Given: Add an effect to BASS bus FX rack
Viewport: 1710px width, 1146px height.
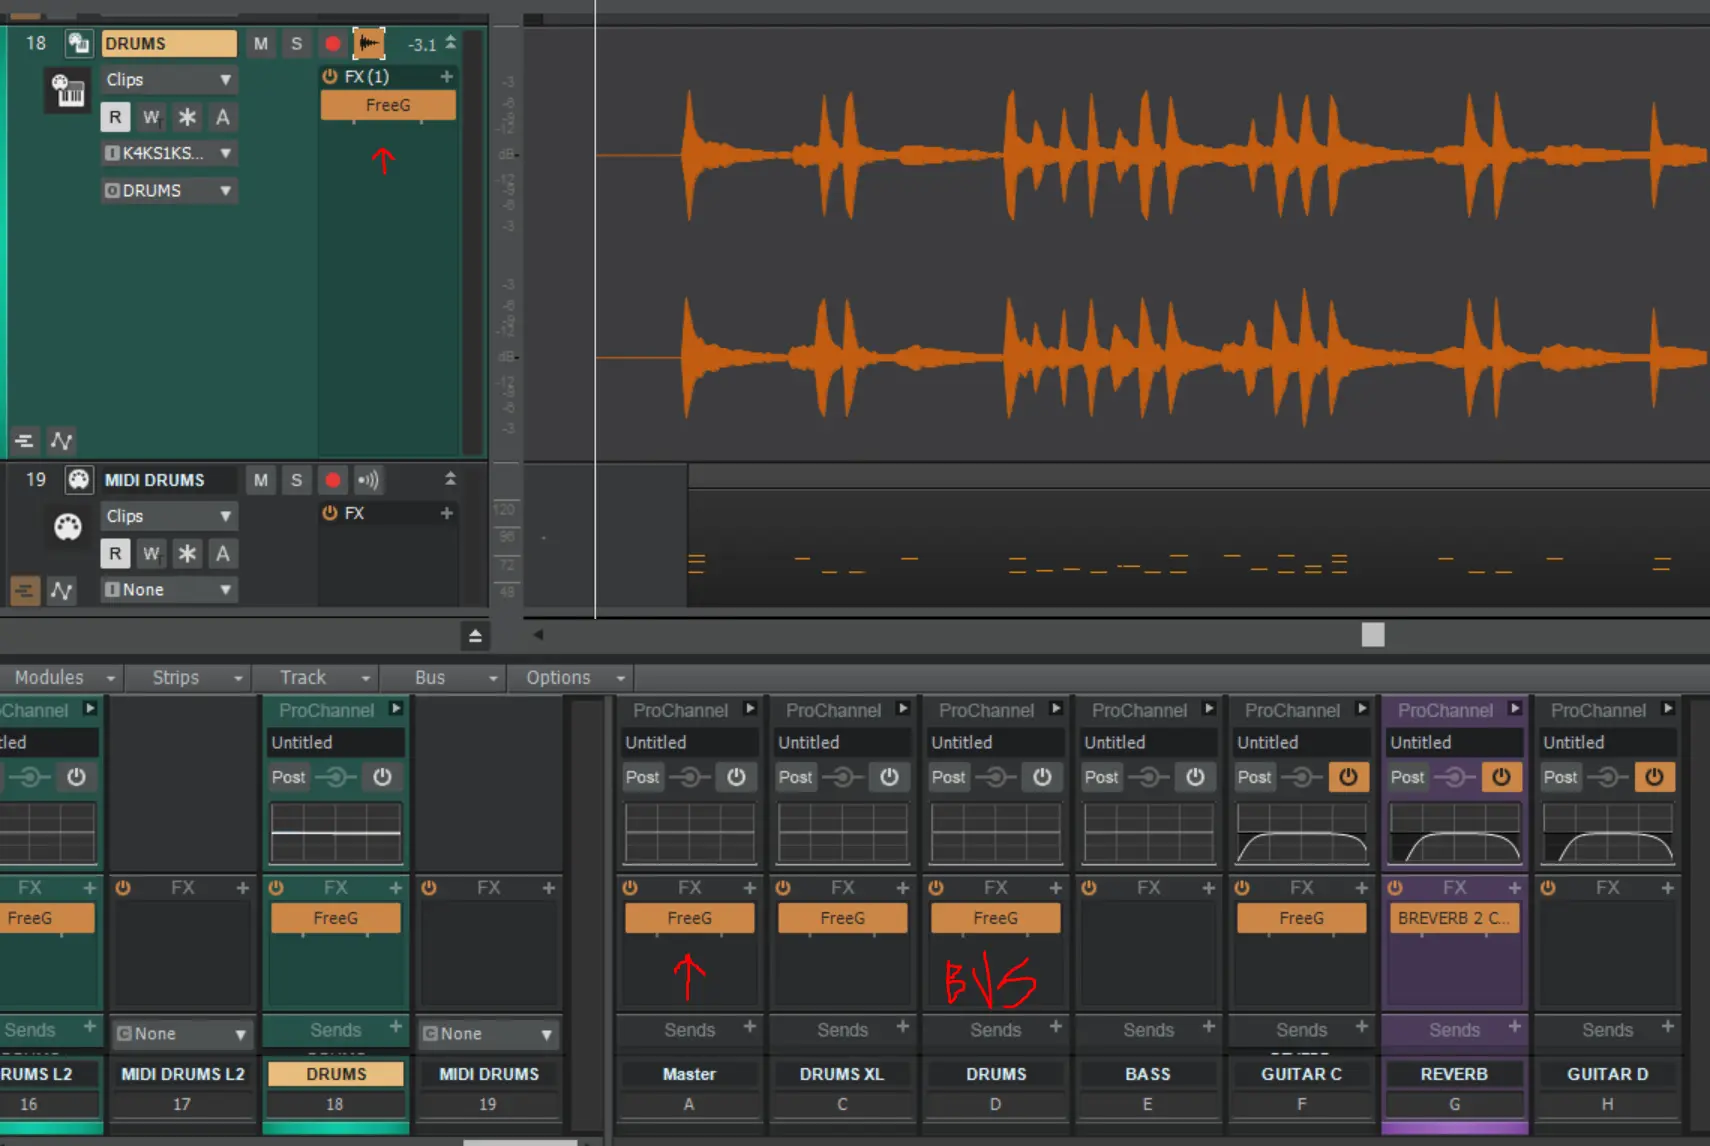Looking at the screenshot, I should [1208, 888].
